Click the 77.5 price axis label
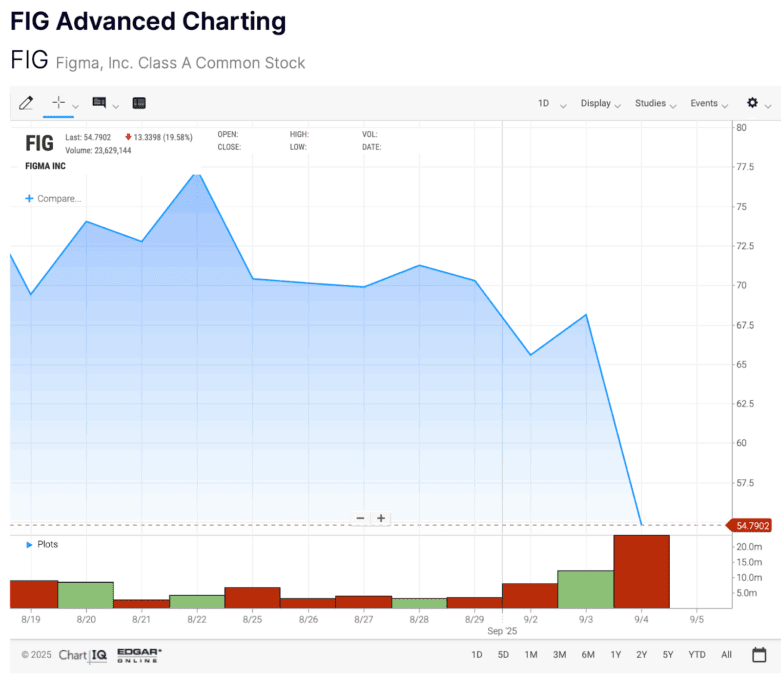 [x=745, y=167]
